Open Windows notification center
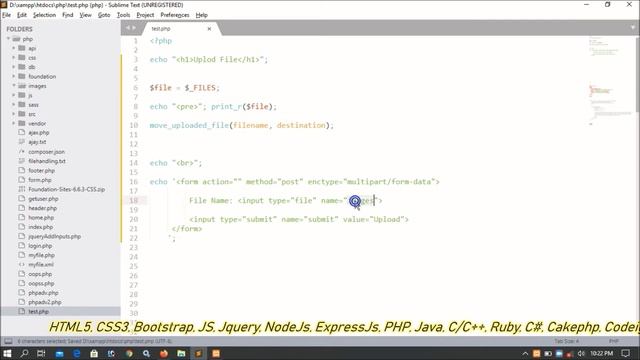This screenshot has width=640, height=360. (626, 353)
